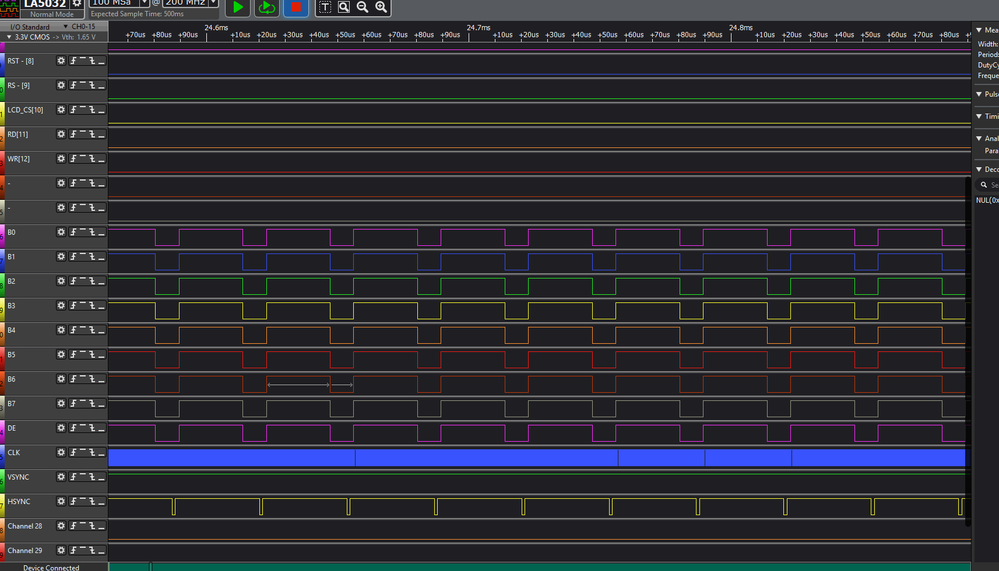Open settings gear for Channel 28
The image size is (999, 571).
point(61,526)
